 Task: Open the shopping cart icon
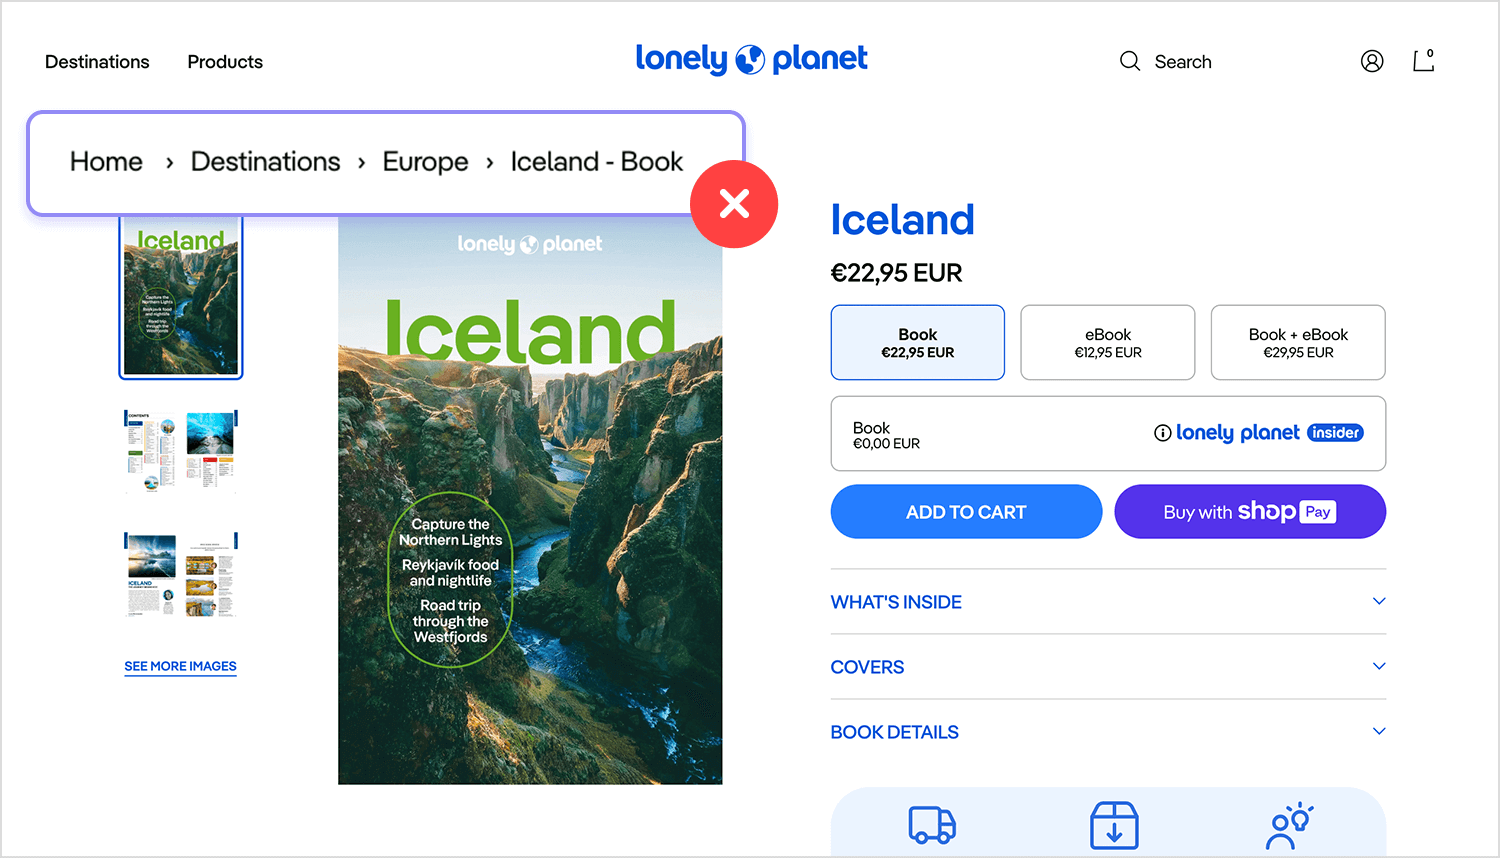[x=1423, y=61]
